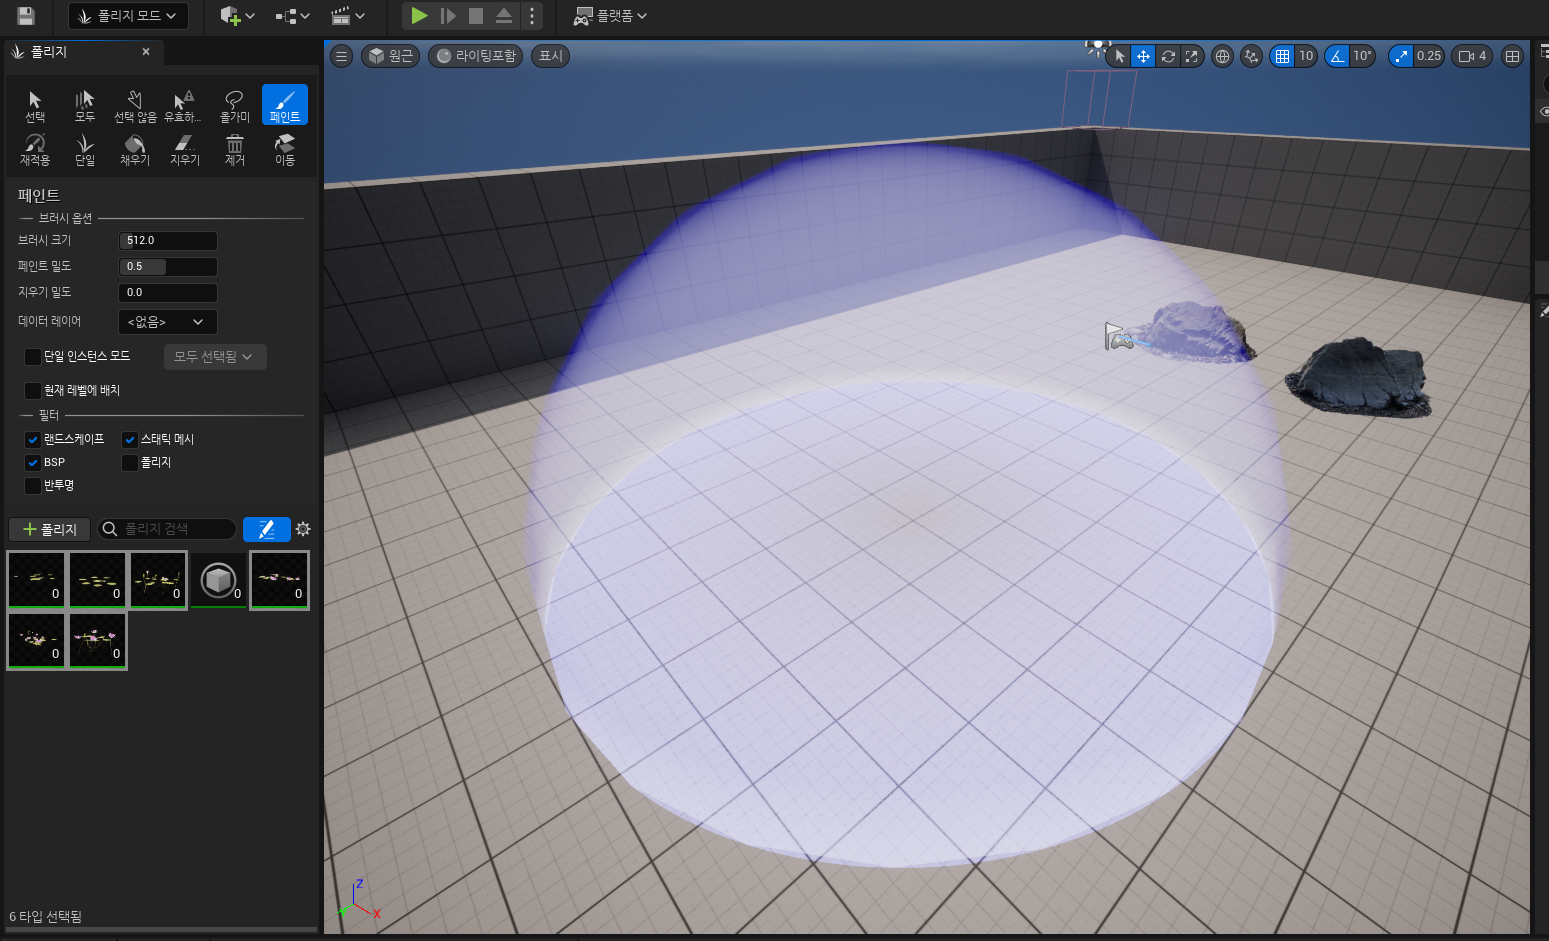Open the add content cube dropdown
The width and height of the screenshot is (1549, 941).
238,16
